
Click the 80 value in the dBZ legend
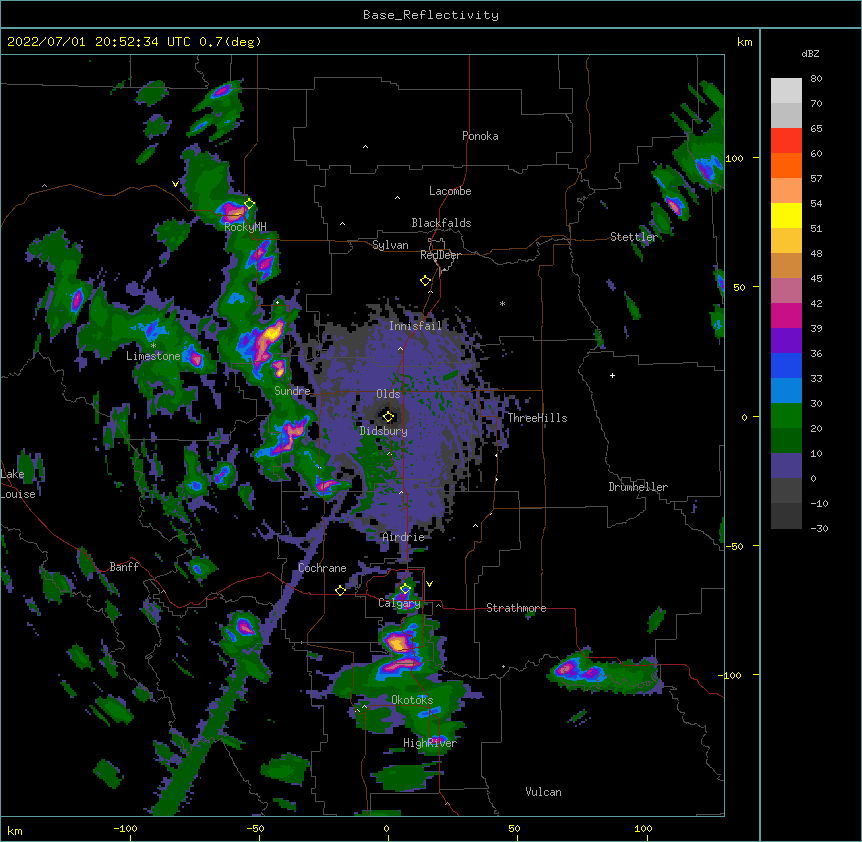pyautogui.click(x=816, y=79)
